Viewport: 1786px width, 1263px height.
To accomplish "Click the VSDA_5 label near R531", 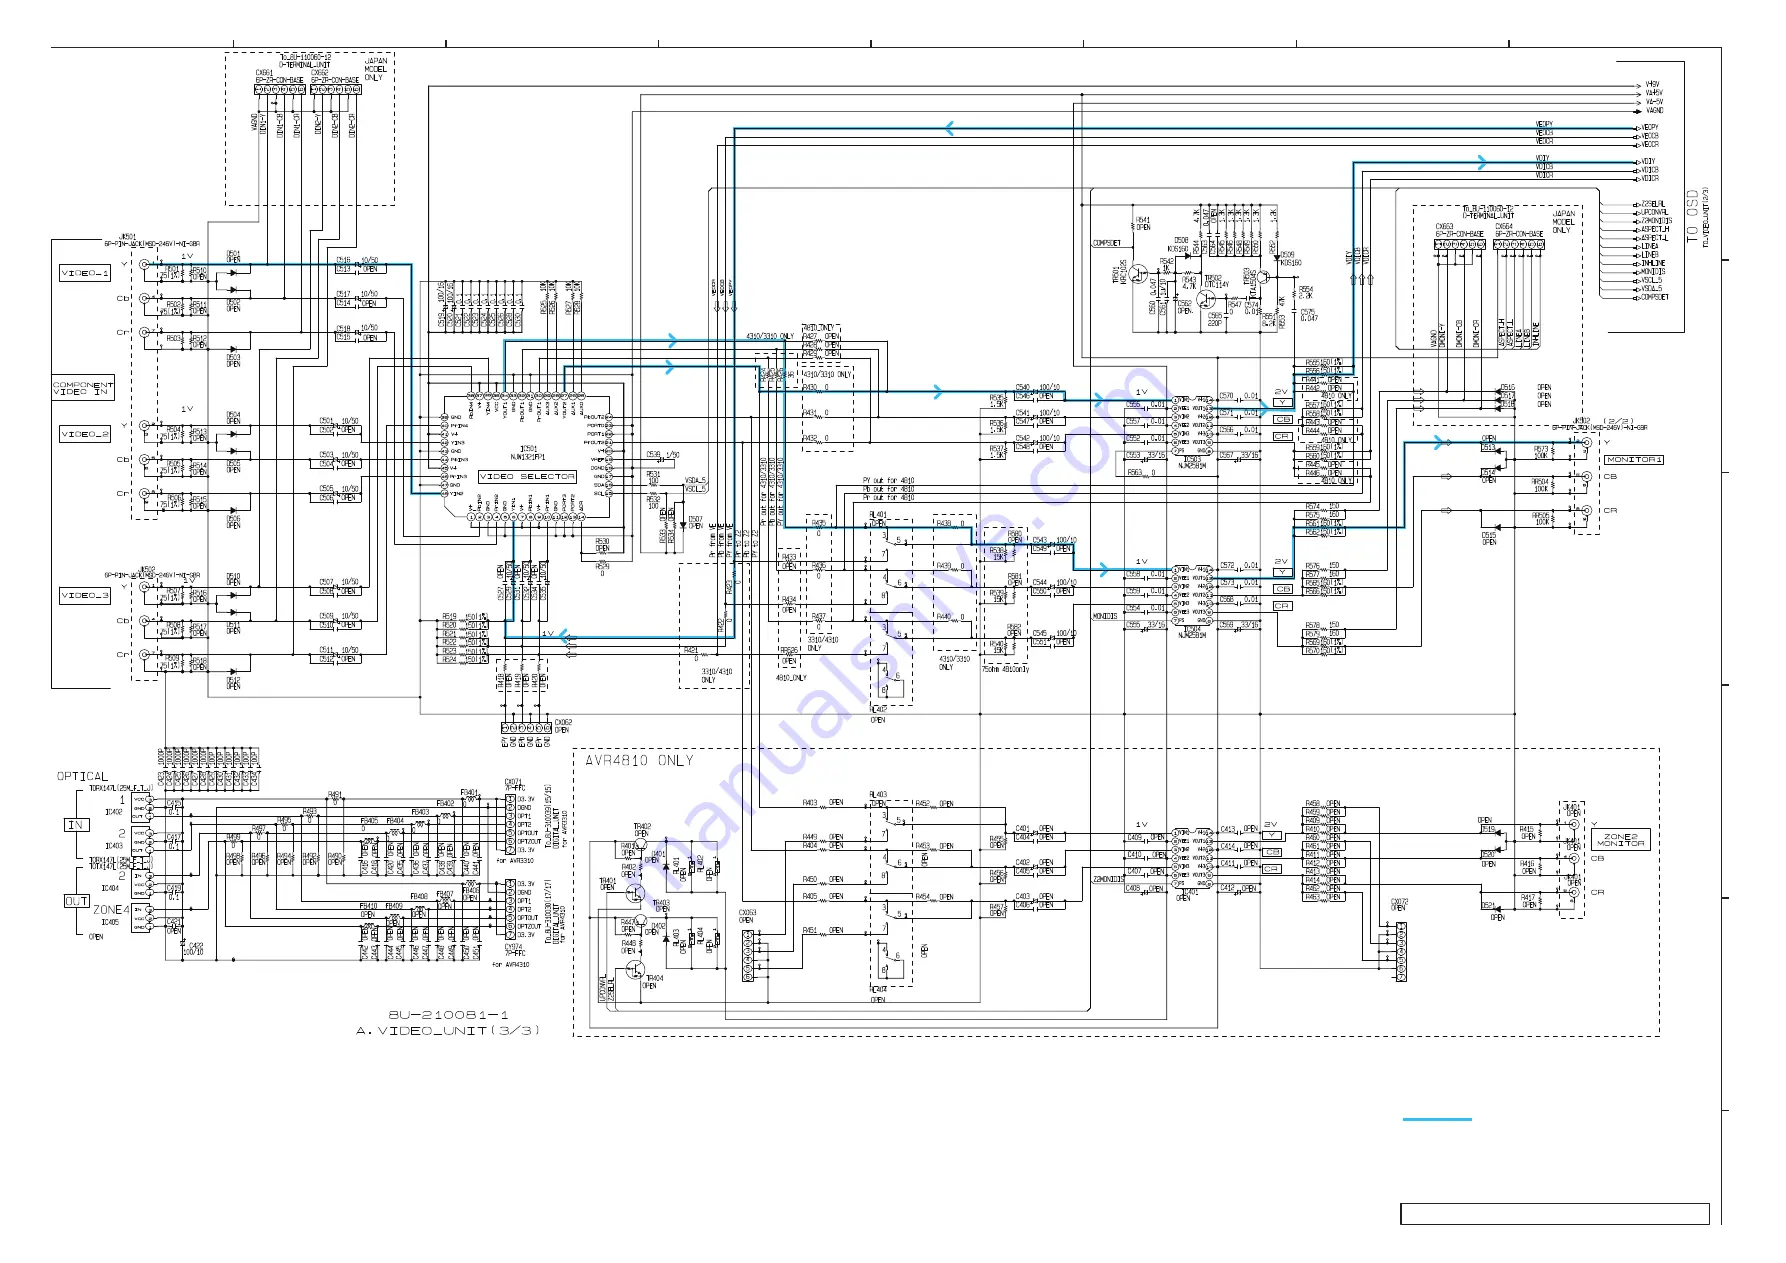I will tap(695, 481).
